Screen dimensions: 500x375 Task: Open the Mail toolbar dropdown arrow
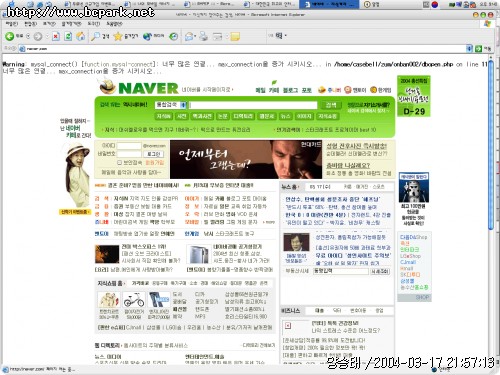195,36
